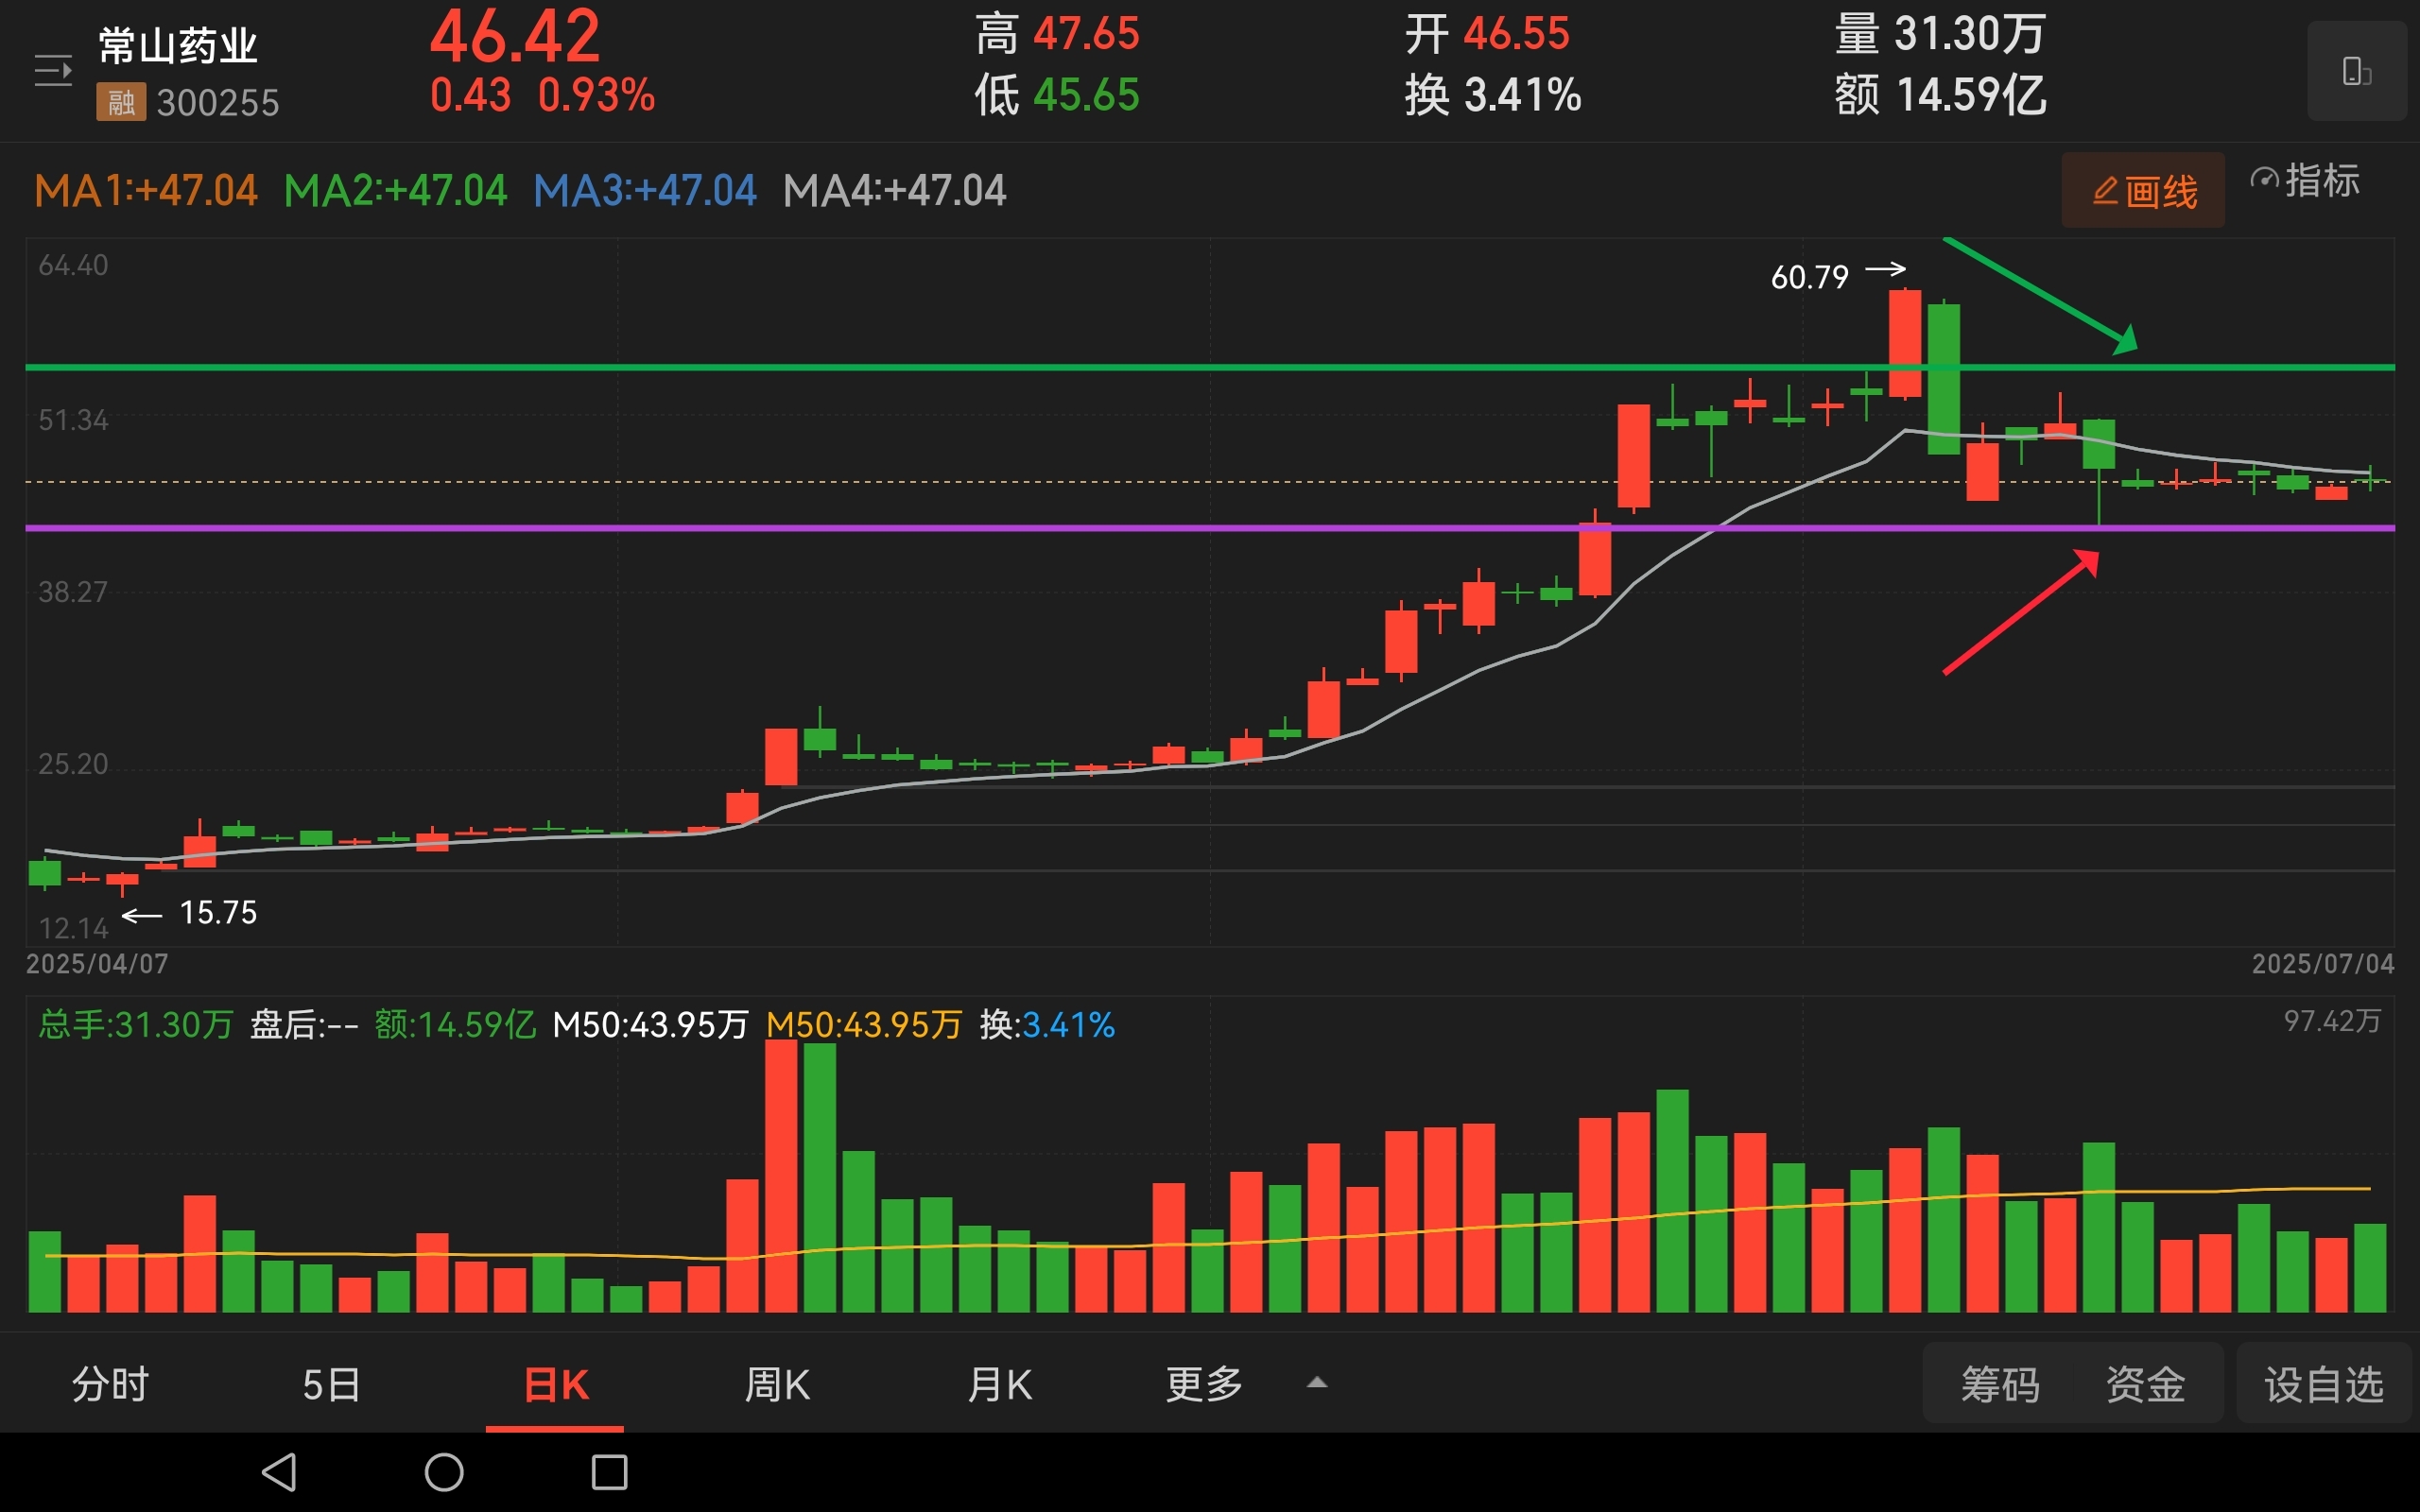Switch to the 周K tab
This screenshot has width=2420, height=1512.
tap(777, 1385)
